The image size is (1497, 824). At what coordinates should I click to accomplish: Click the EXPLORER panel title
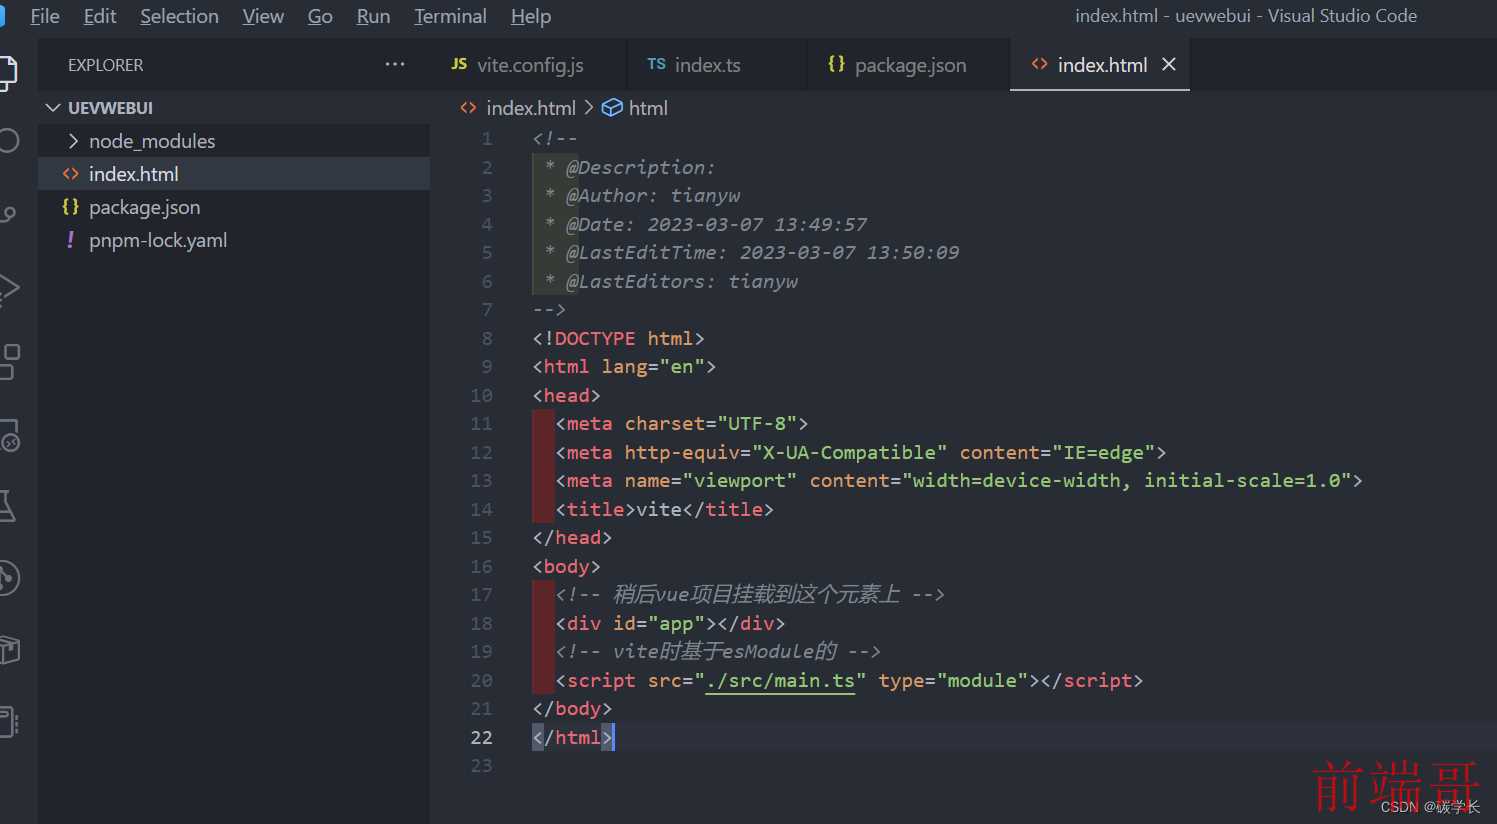pyautogui.click(x=105, y=65)
